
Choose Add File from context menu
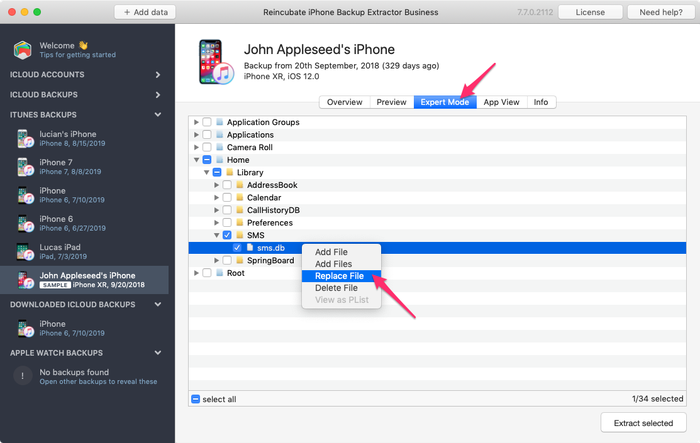[x=342, y=252]
